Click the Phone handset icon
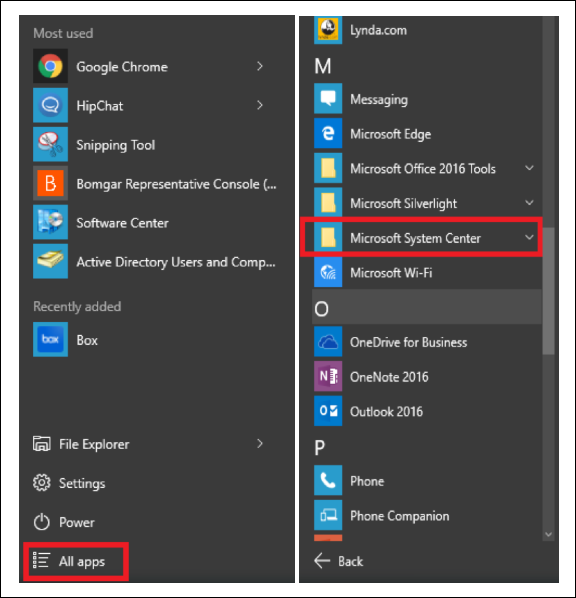Viewport: 576px width, 598px height. coord(328,481)
